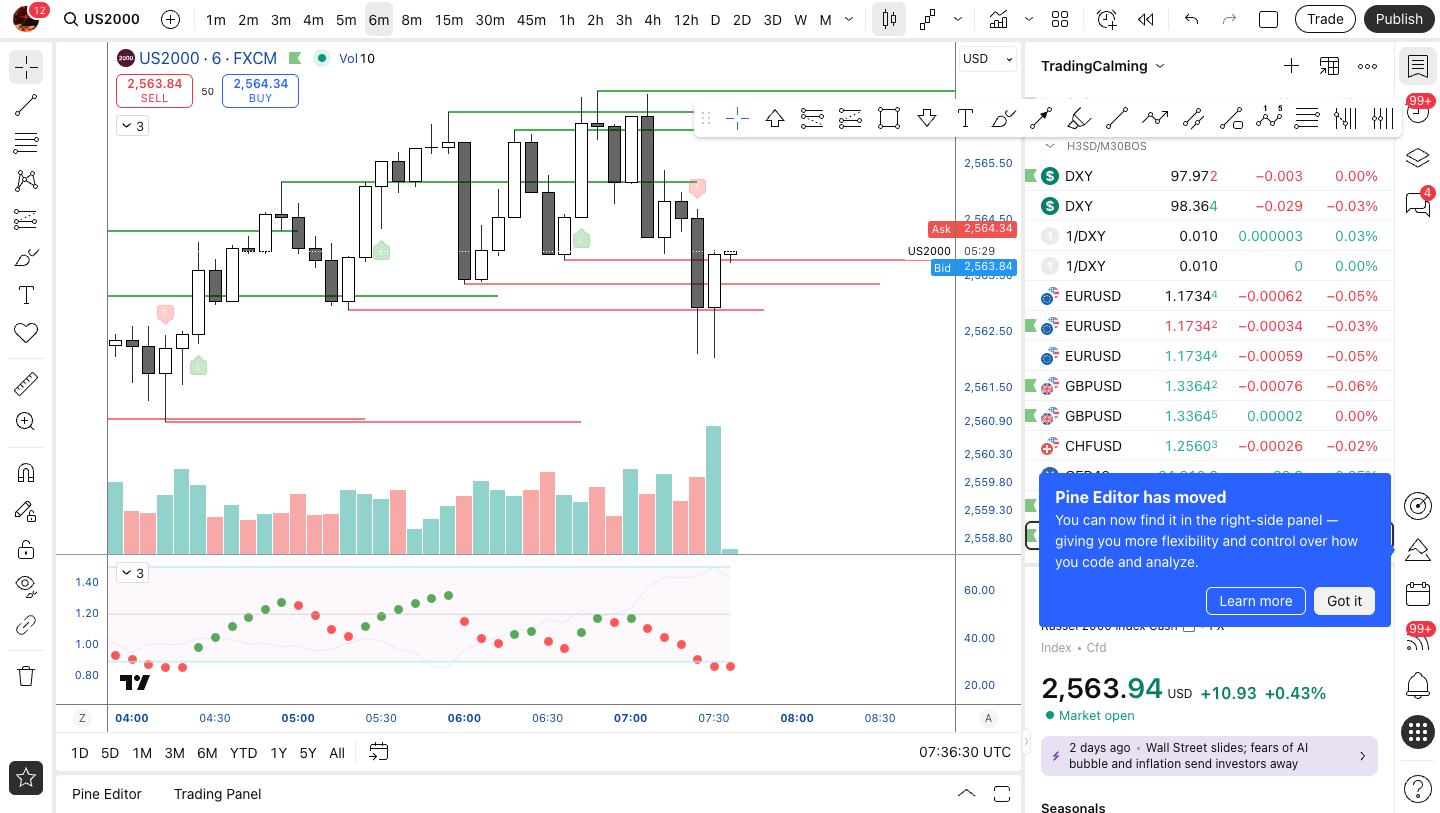Open the calendar icon in right sidebar
The width and height of the screenshot is (1440, 813).
[1417, 594]
